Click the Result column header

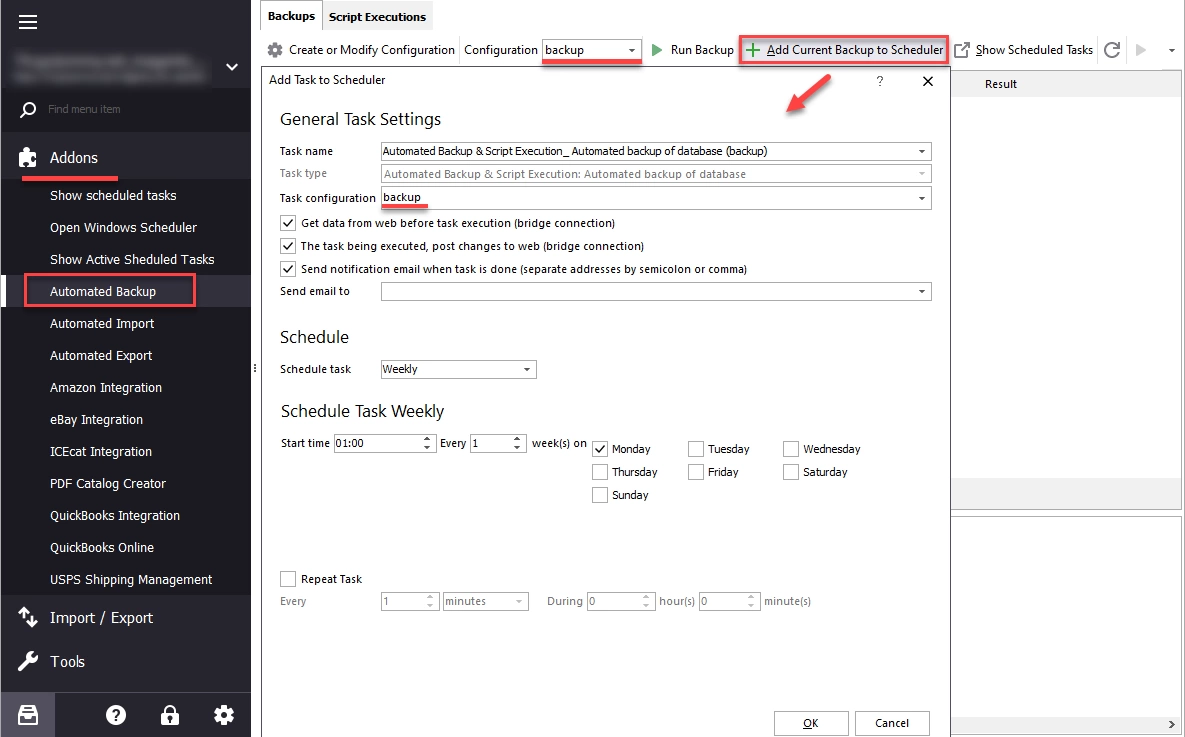[x=1001, y=84]
